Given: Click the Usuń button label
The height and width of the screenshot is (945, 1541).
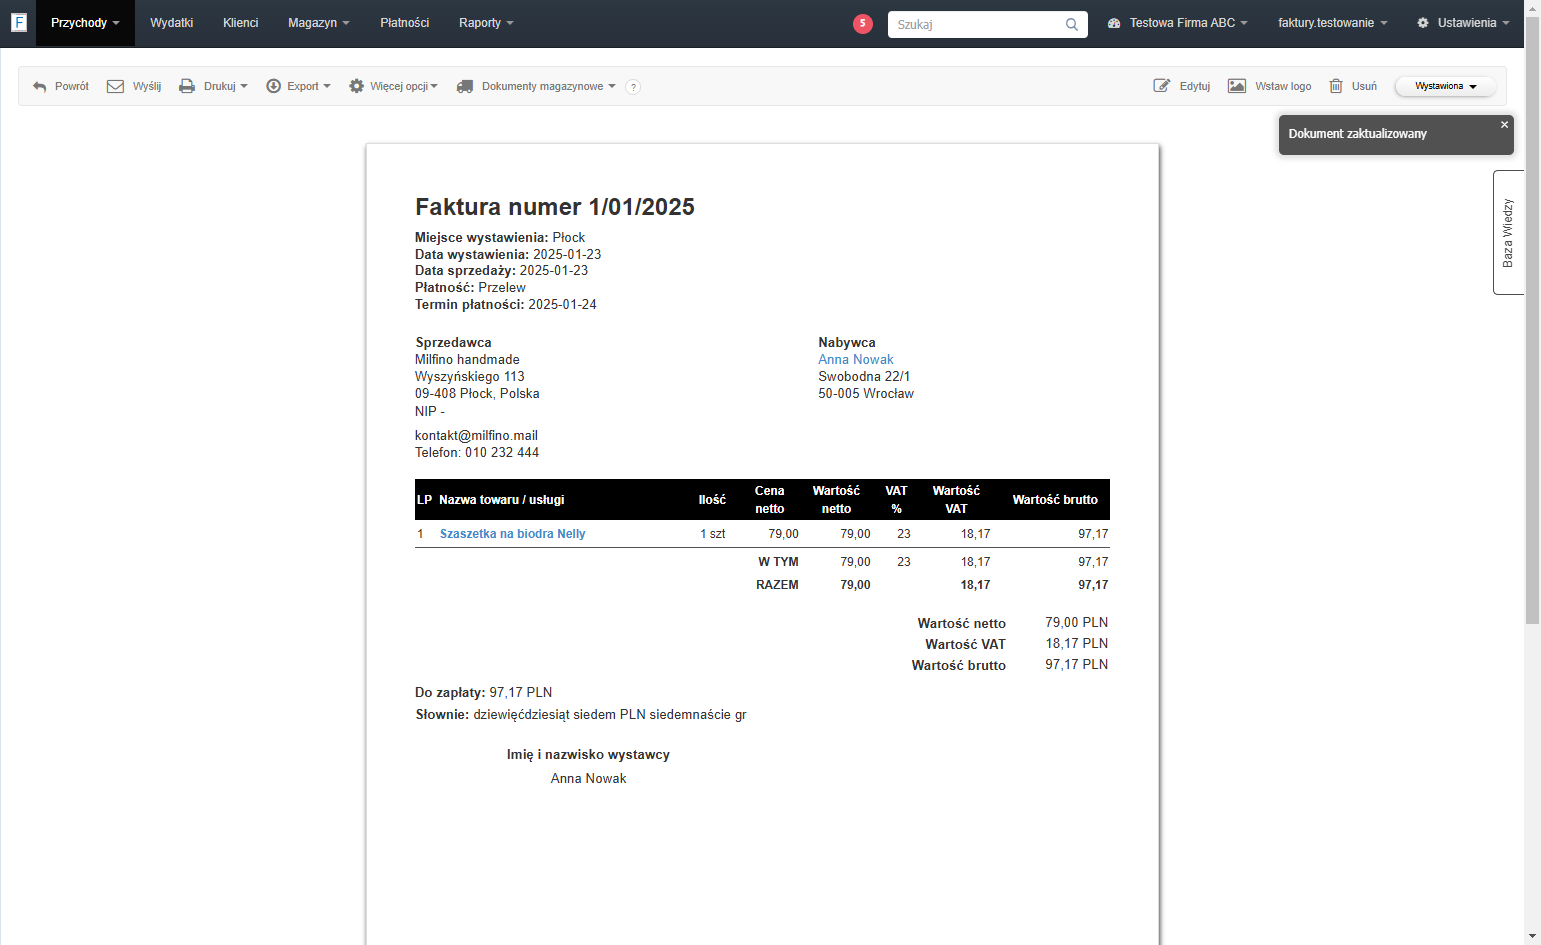Looking at the screenshot, I should (x=1364, y=87).
